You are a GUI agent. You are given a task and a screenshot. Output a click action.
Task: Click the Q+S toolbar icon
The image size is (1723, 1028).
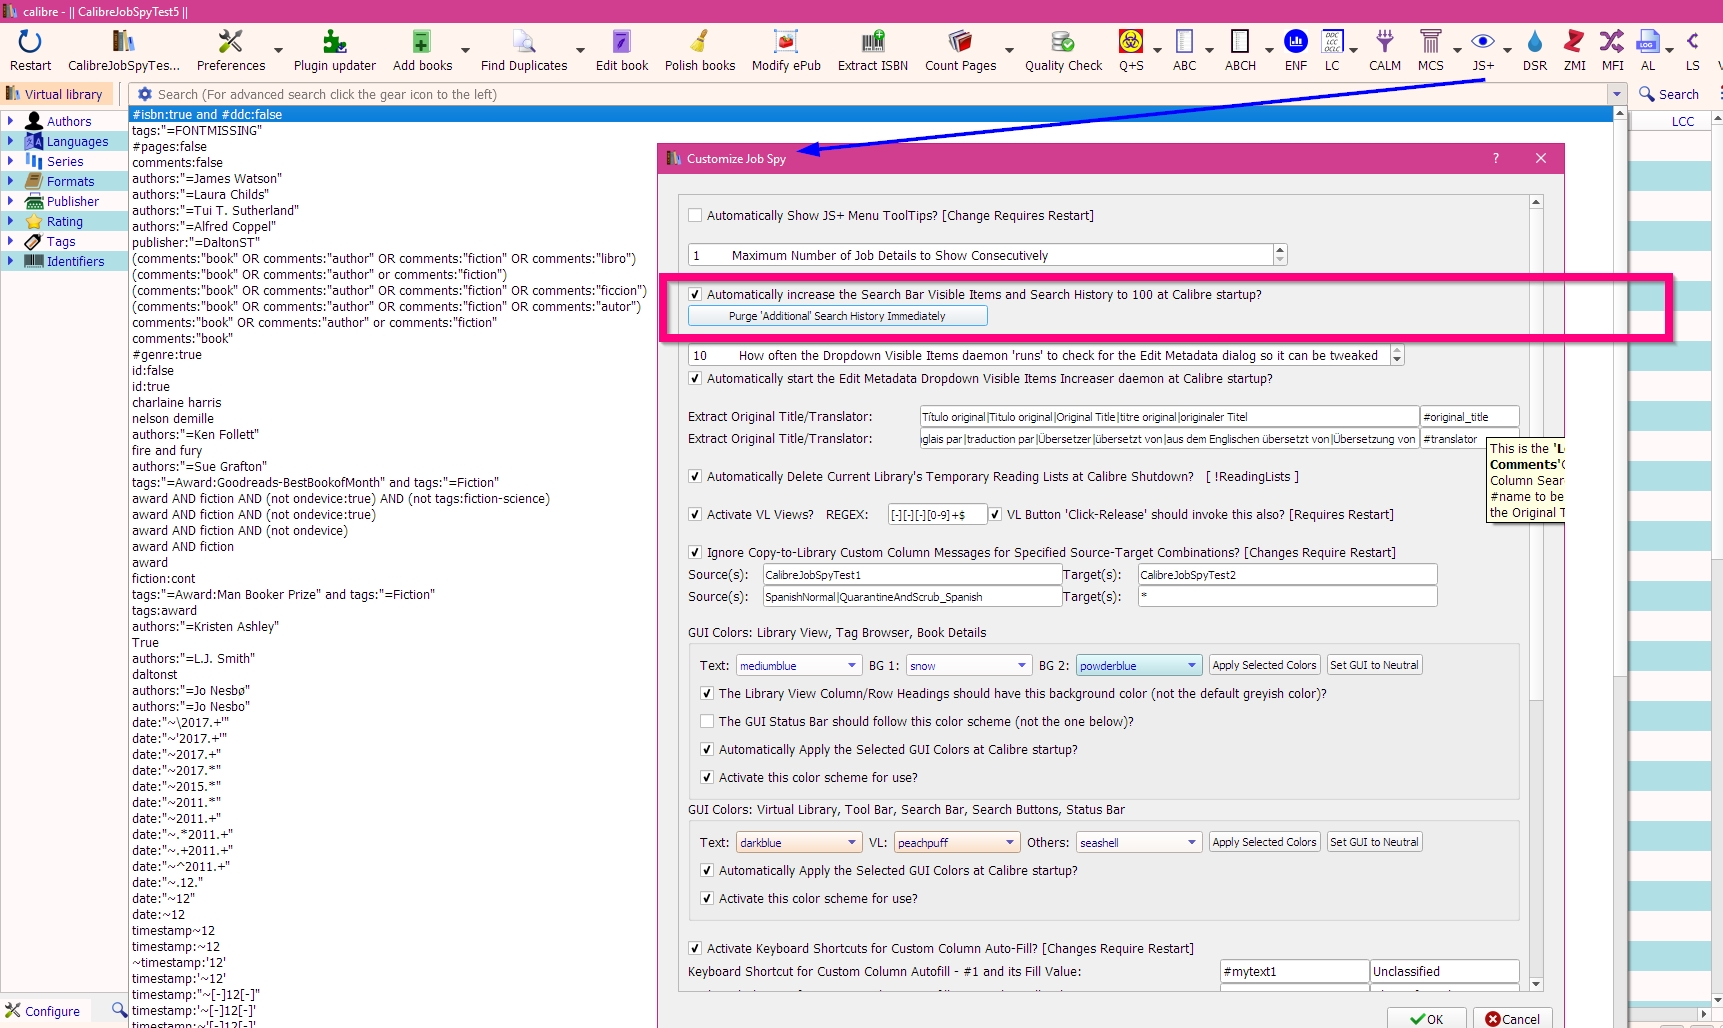[x=1131, y=42]
